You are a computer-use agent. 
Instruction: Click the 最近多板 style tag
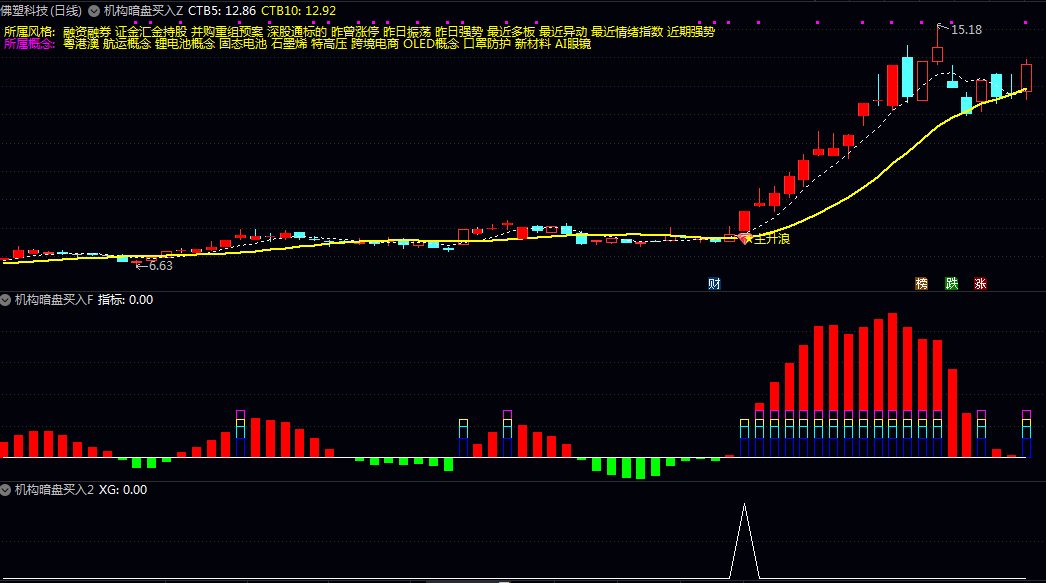(x=511, y=32)
